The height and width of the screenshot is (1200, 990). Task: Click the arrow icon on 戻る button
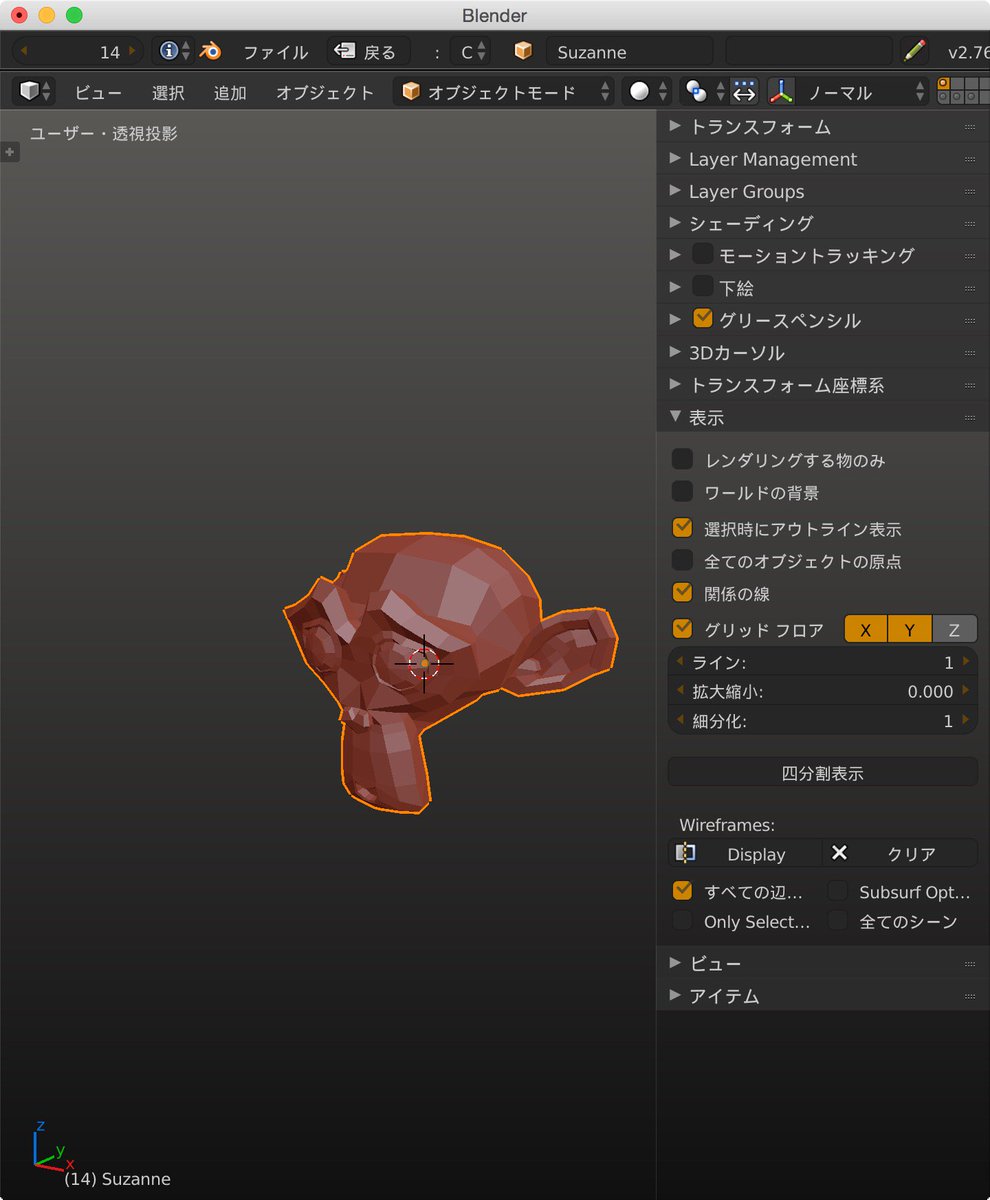point(344,51)
